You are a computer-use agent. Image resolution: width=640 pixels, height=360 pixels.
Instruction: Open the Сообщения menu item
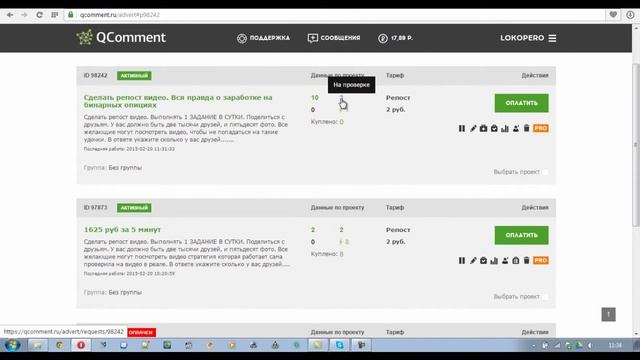tap(334, 38)
